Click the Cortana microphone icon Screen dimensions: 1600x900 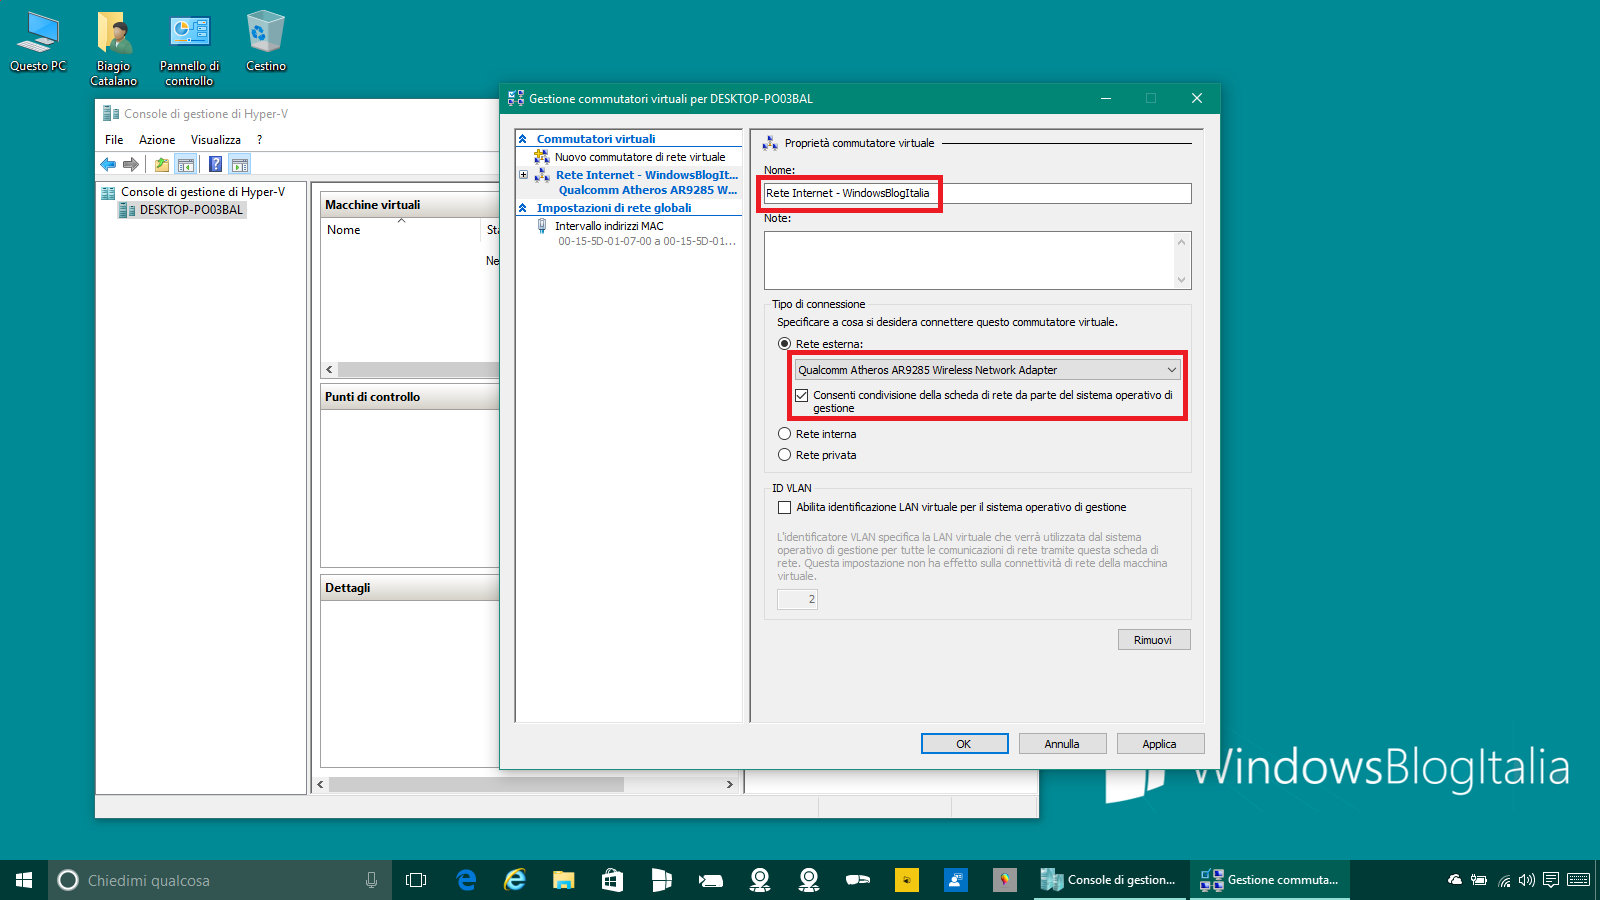[371, 880]
